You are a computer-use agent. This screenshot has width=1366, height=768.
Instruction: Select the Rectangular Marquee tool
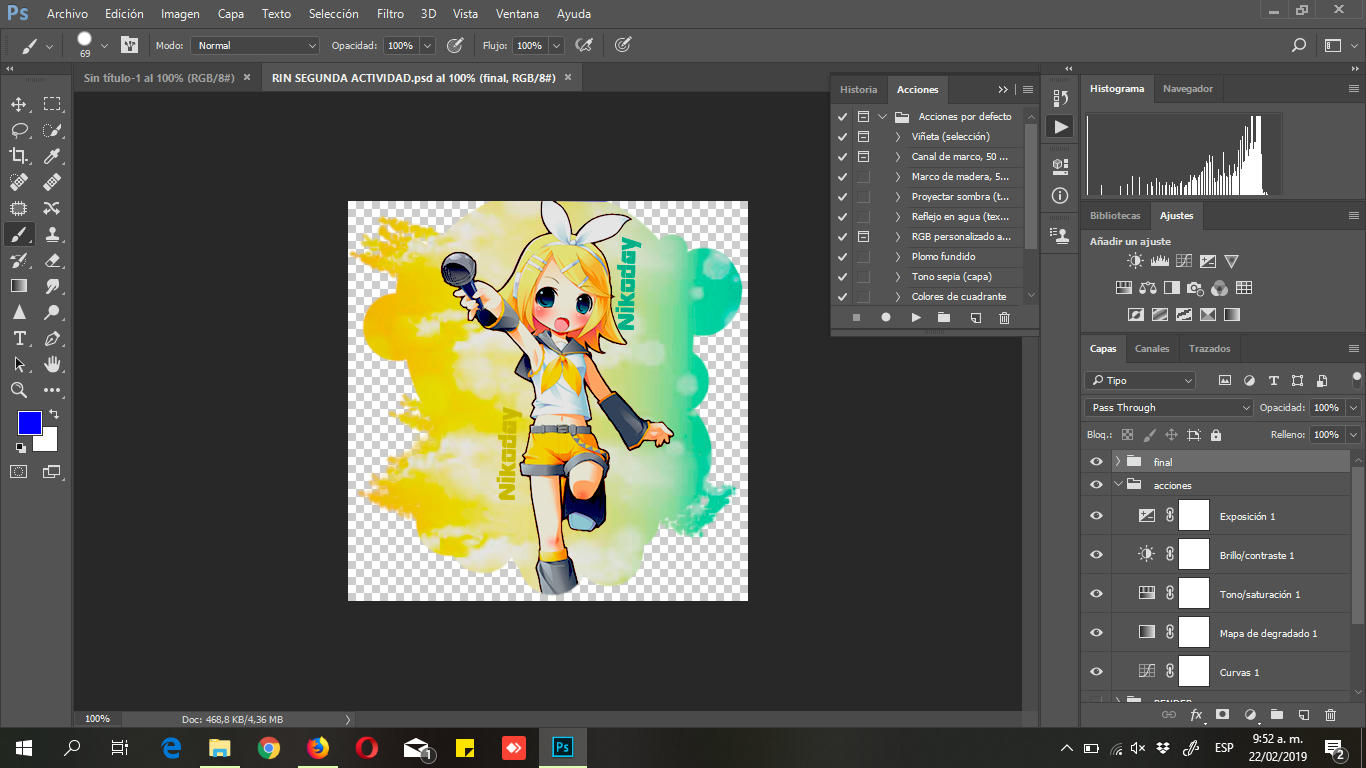(52, 104)
